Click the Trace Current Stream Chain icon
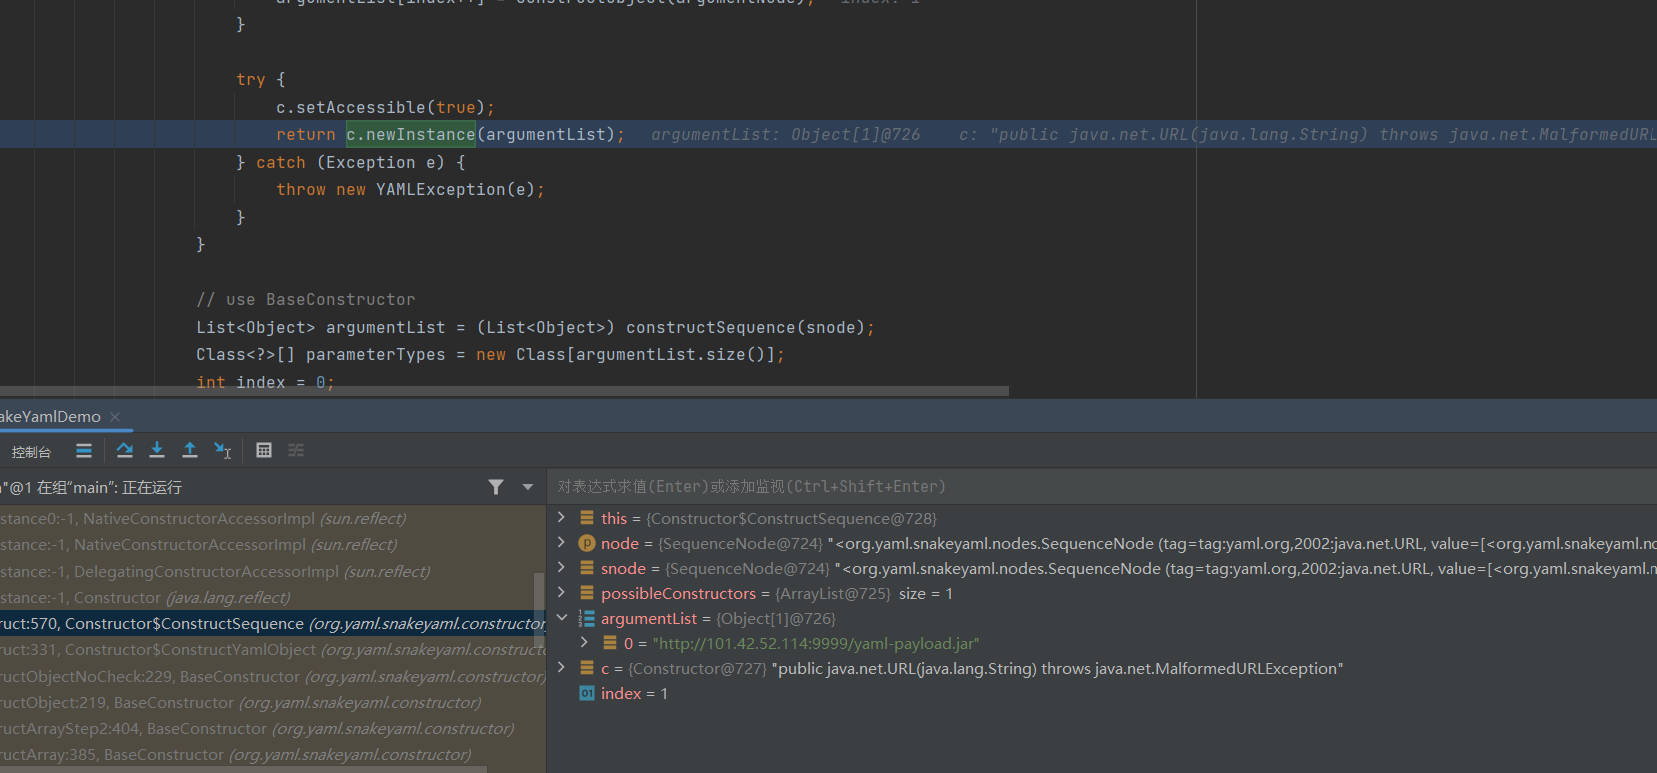 pyautogui.click(x=296, y=450)
